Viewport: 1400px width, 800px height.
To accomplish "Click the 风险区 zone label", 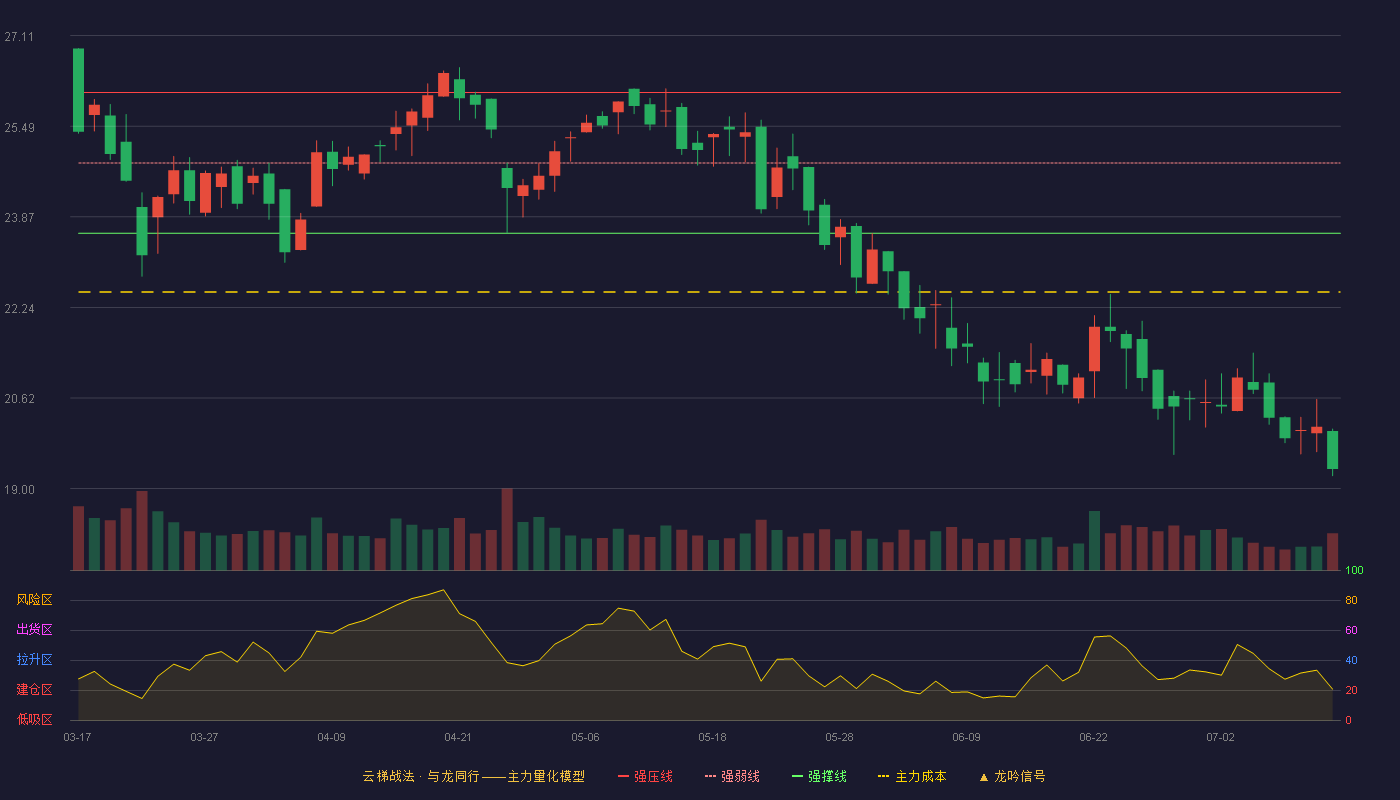I will pos(34,600).
